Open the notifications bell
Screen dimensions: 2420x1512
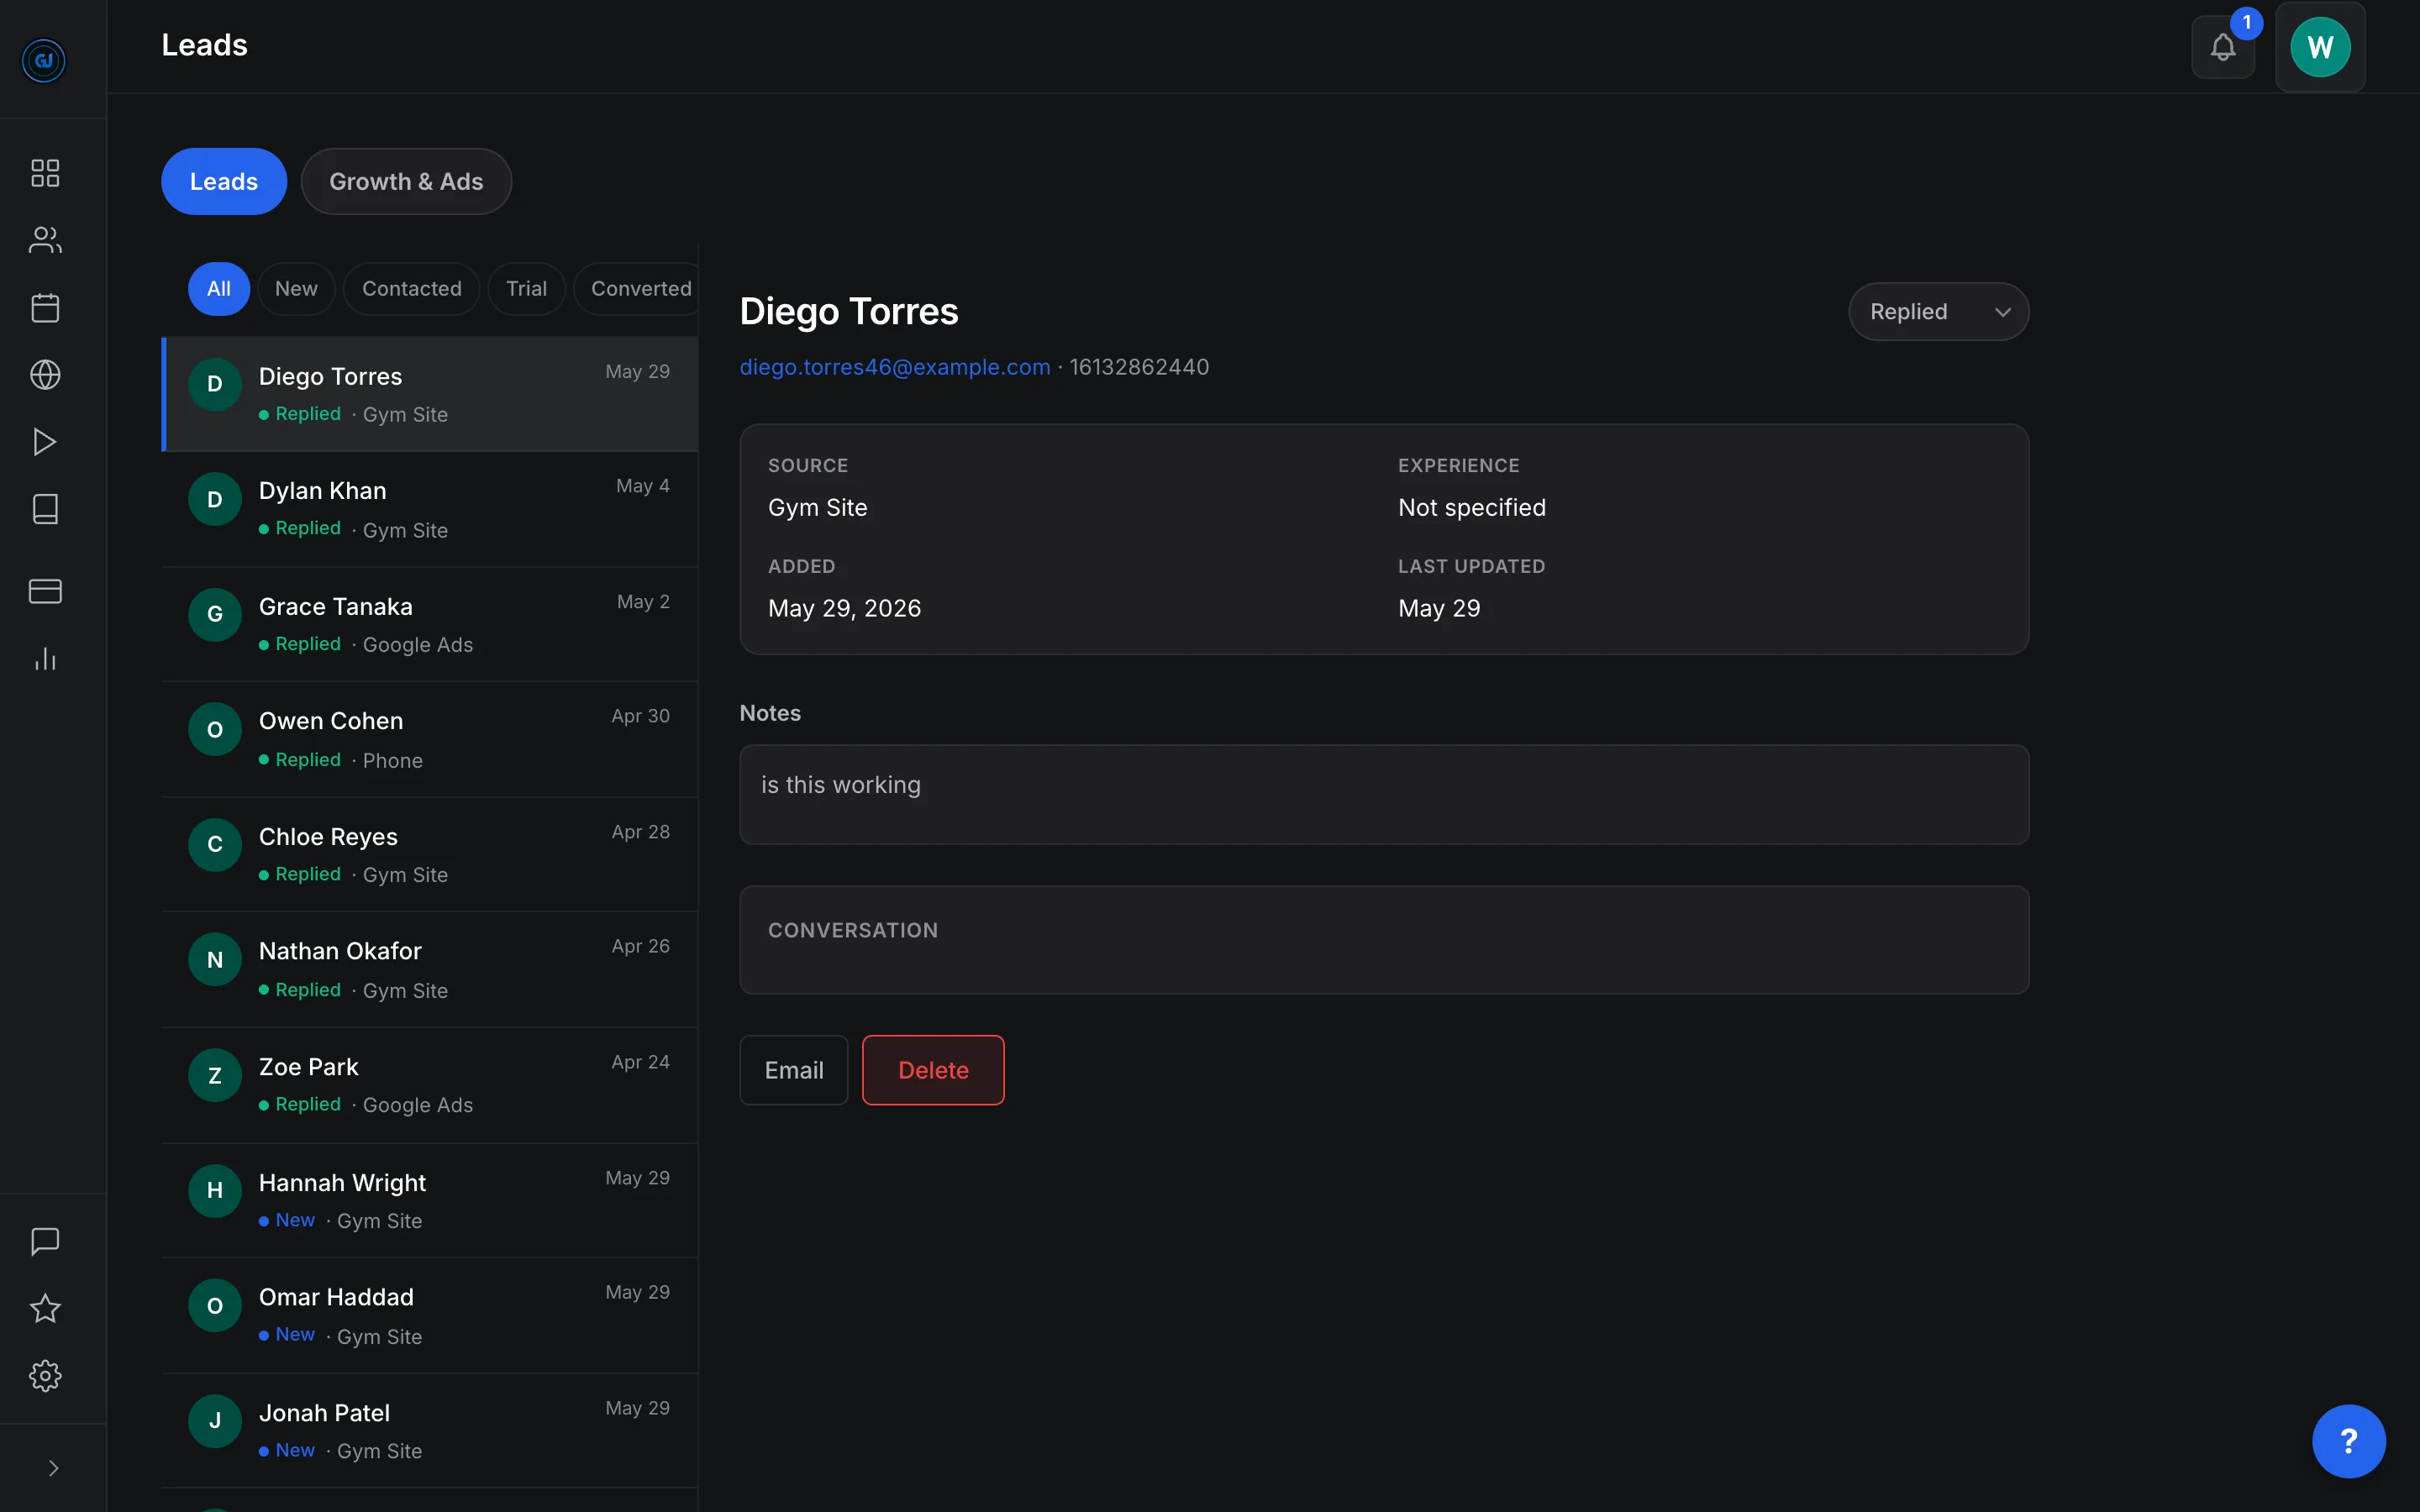tap(2222, 47)
